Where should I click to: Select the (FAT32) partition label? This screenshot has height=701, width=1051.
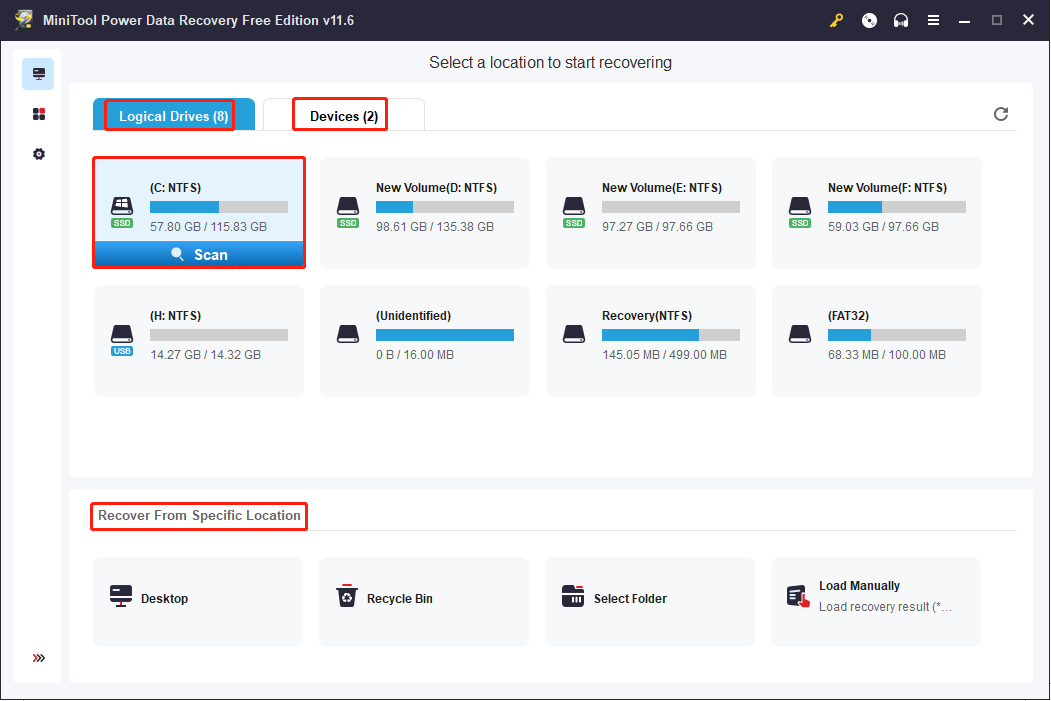point(849,316)
